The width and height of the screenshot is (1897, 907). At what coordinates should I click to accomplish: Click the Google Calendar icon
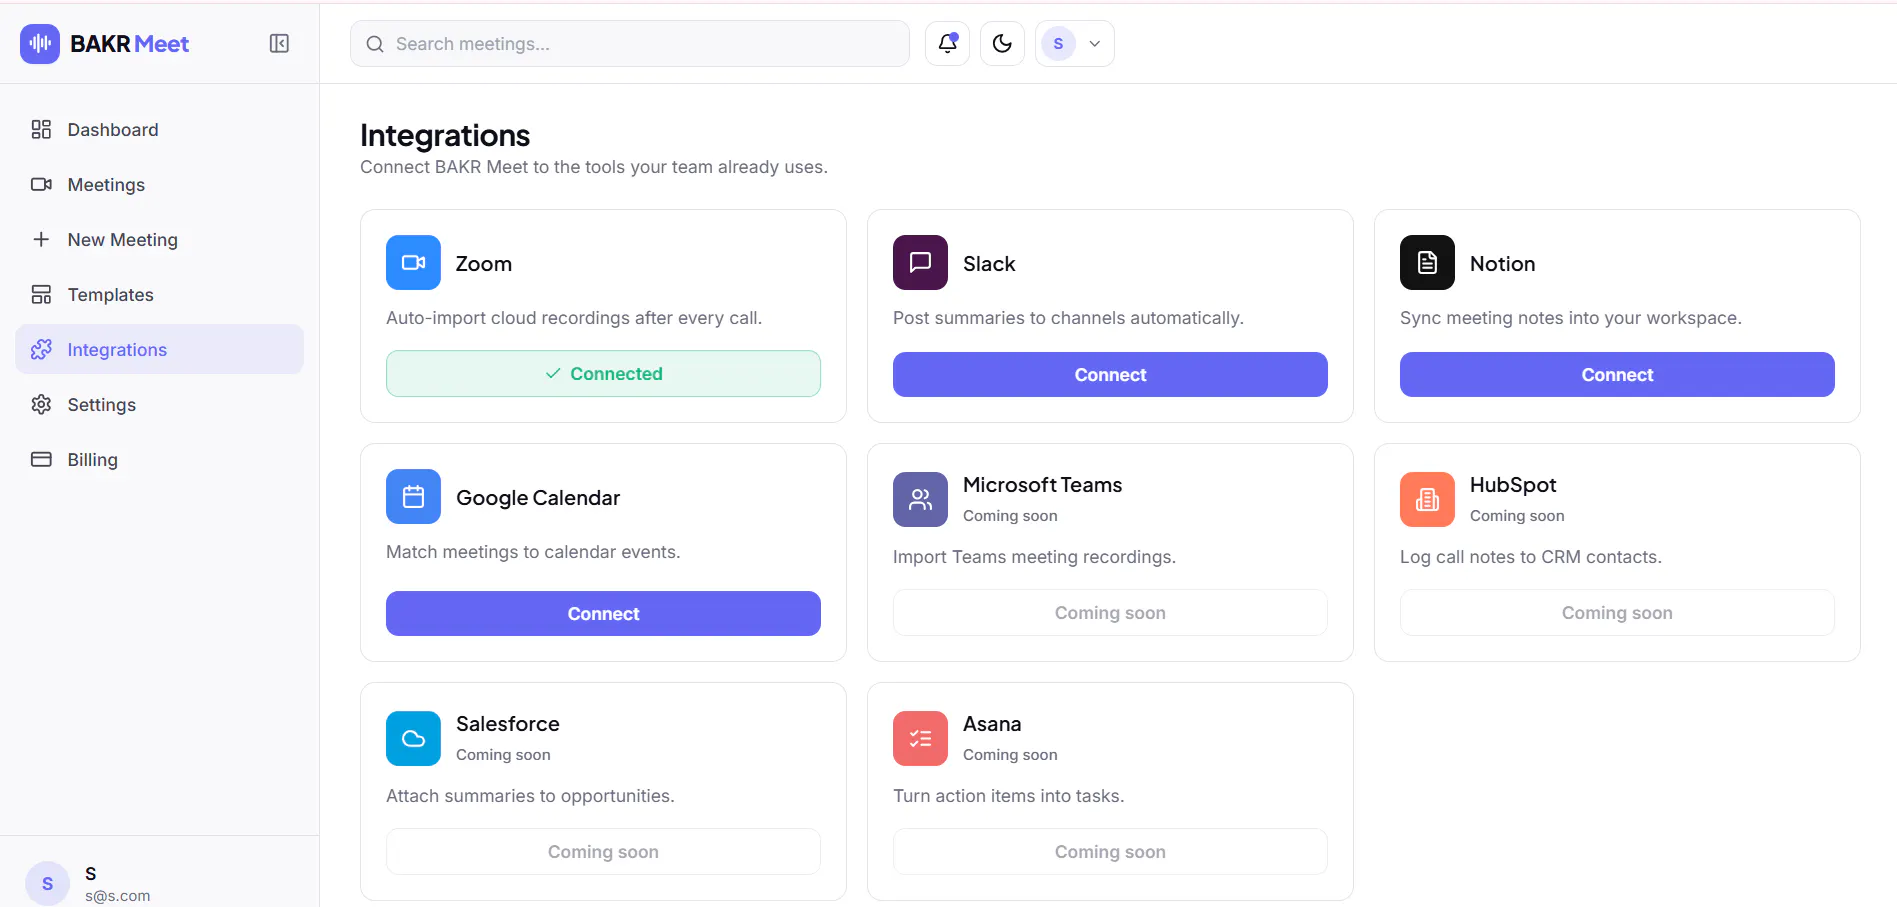pos(413,496)
